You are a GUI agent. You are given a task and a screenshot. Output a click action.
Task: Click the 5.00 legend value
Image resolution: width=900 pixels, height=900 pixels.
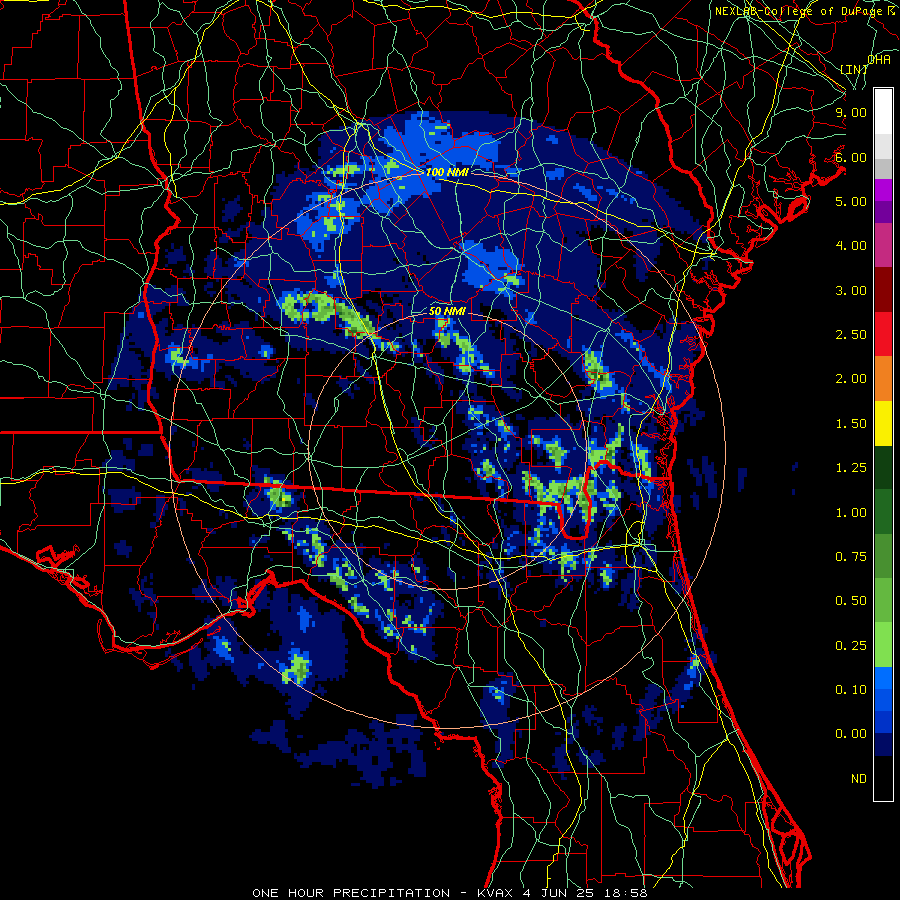pyautogui.click(x=851, y=201)
